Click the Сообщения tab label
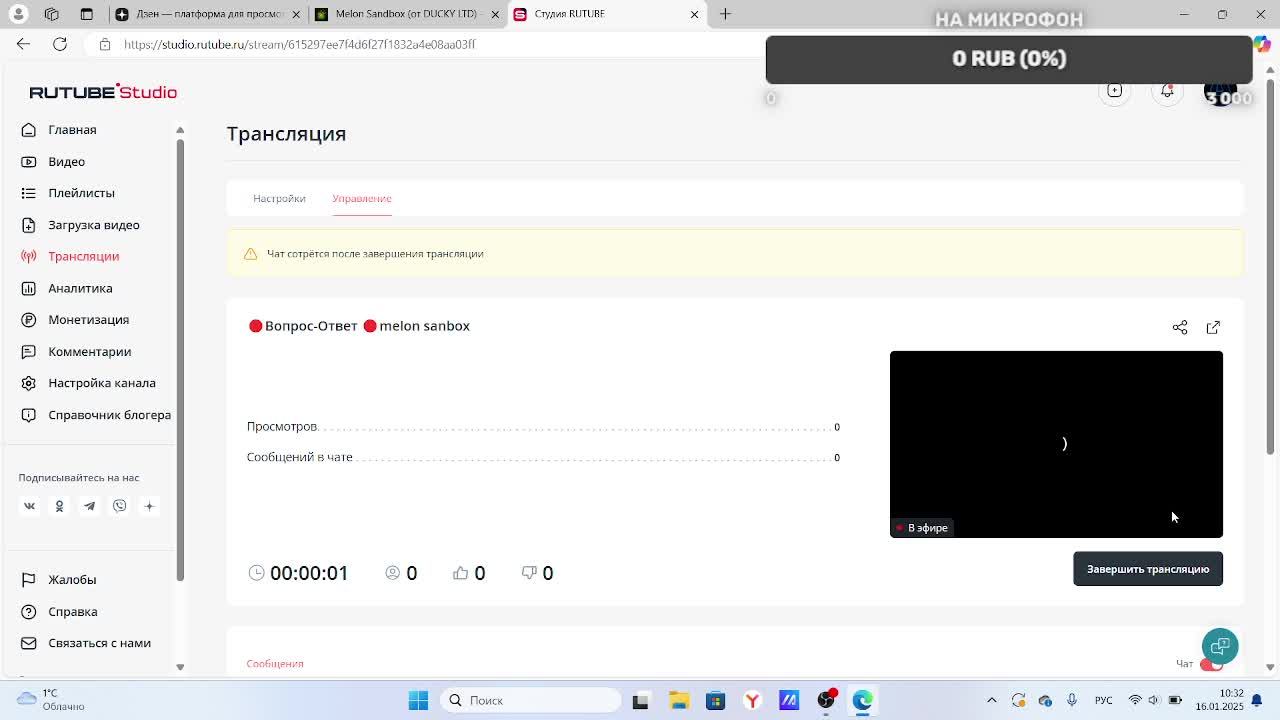 pos(275,664)
